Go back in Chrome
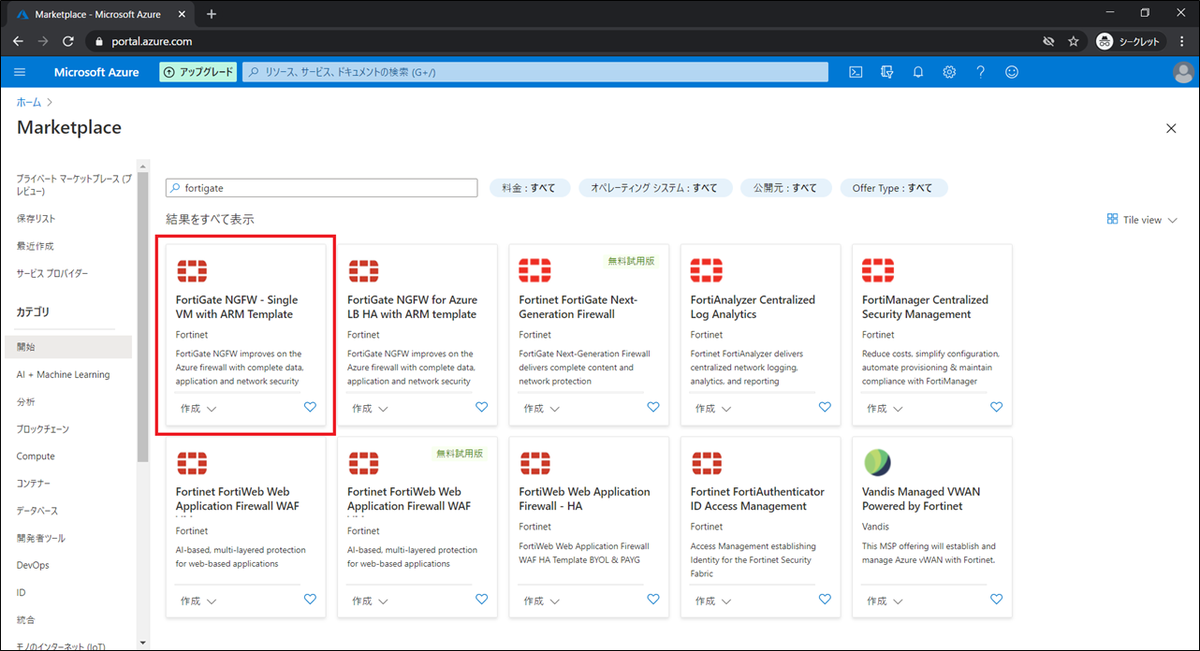1200x651 pixels. 19,42
